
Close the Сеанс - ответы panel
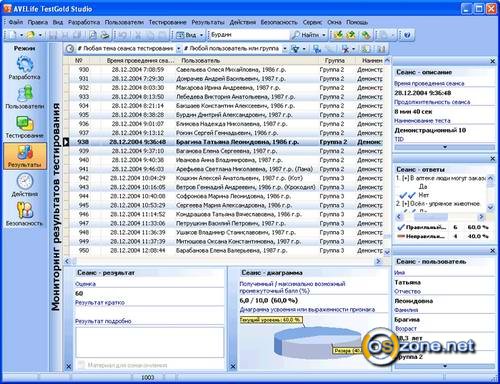point(492,159)
